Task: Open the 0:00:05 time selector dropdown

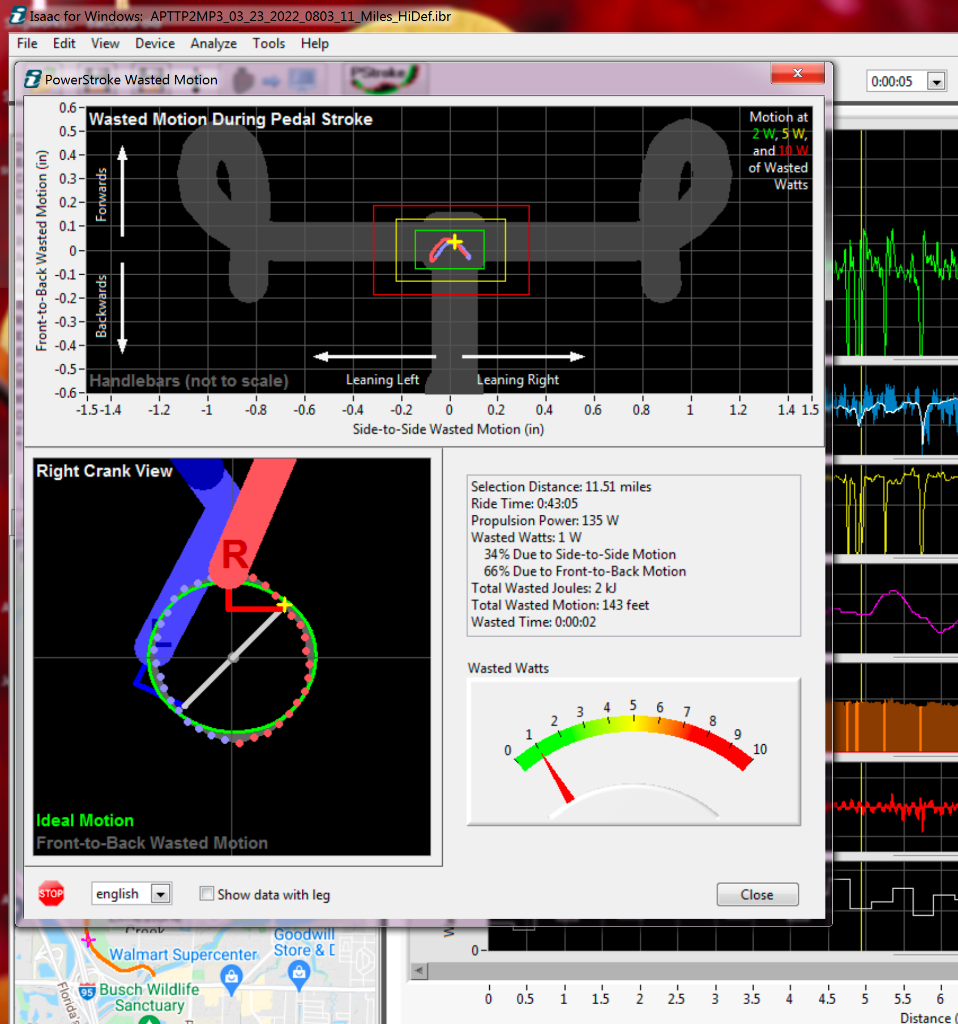Action: (x=936, y=81)
